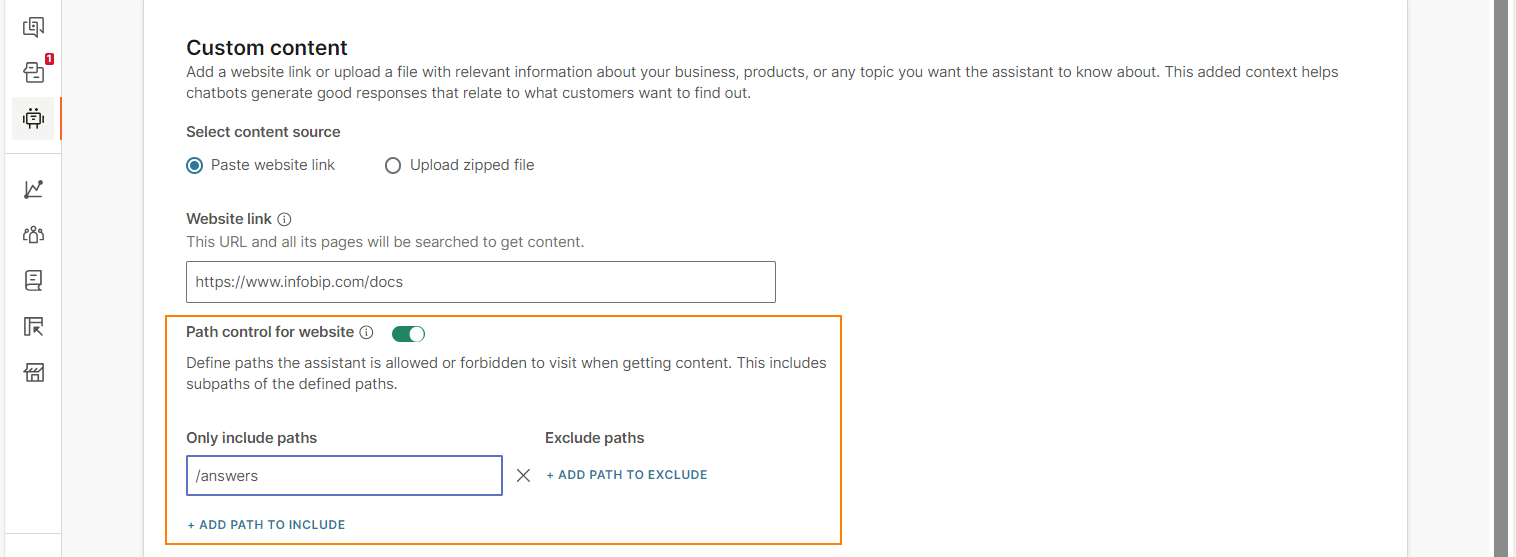Click the Website link URL input field

[x=481, y=282]
